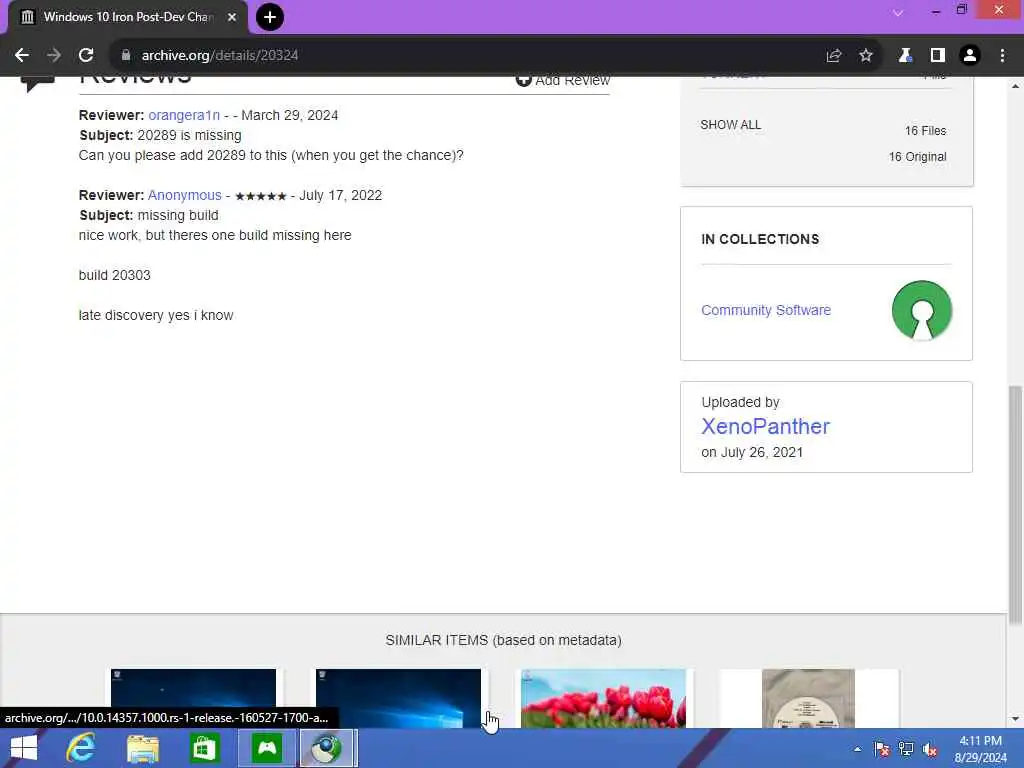
Task: Click the scrollbar up arrow
Action: click(1015, 86)
